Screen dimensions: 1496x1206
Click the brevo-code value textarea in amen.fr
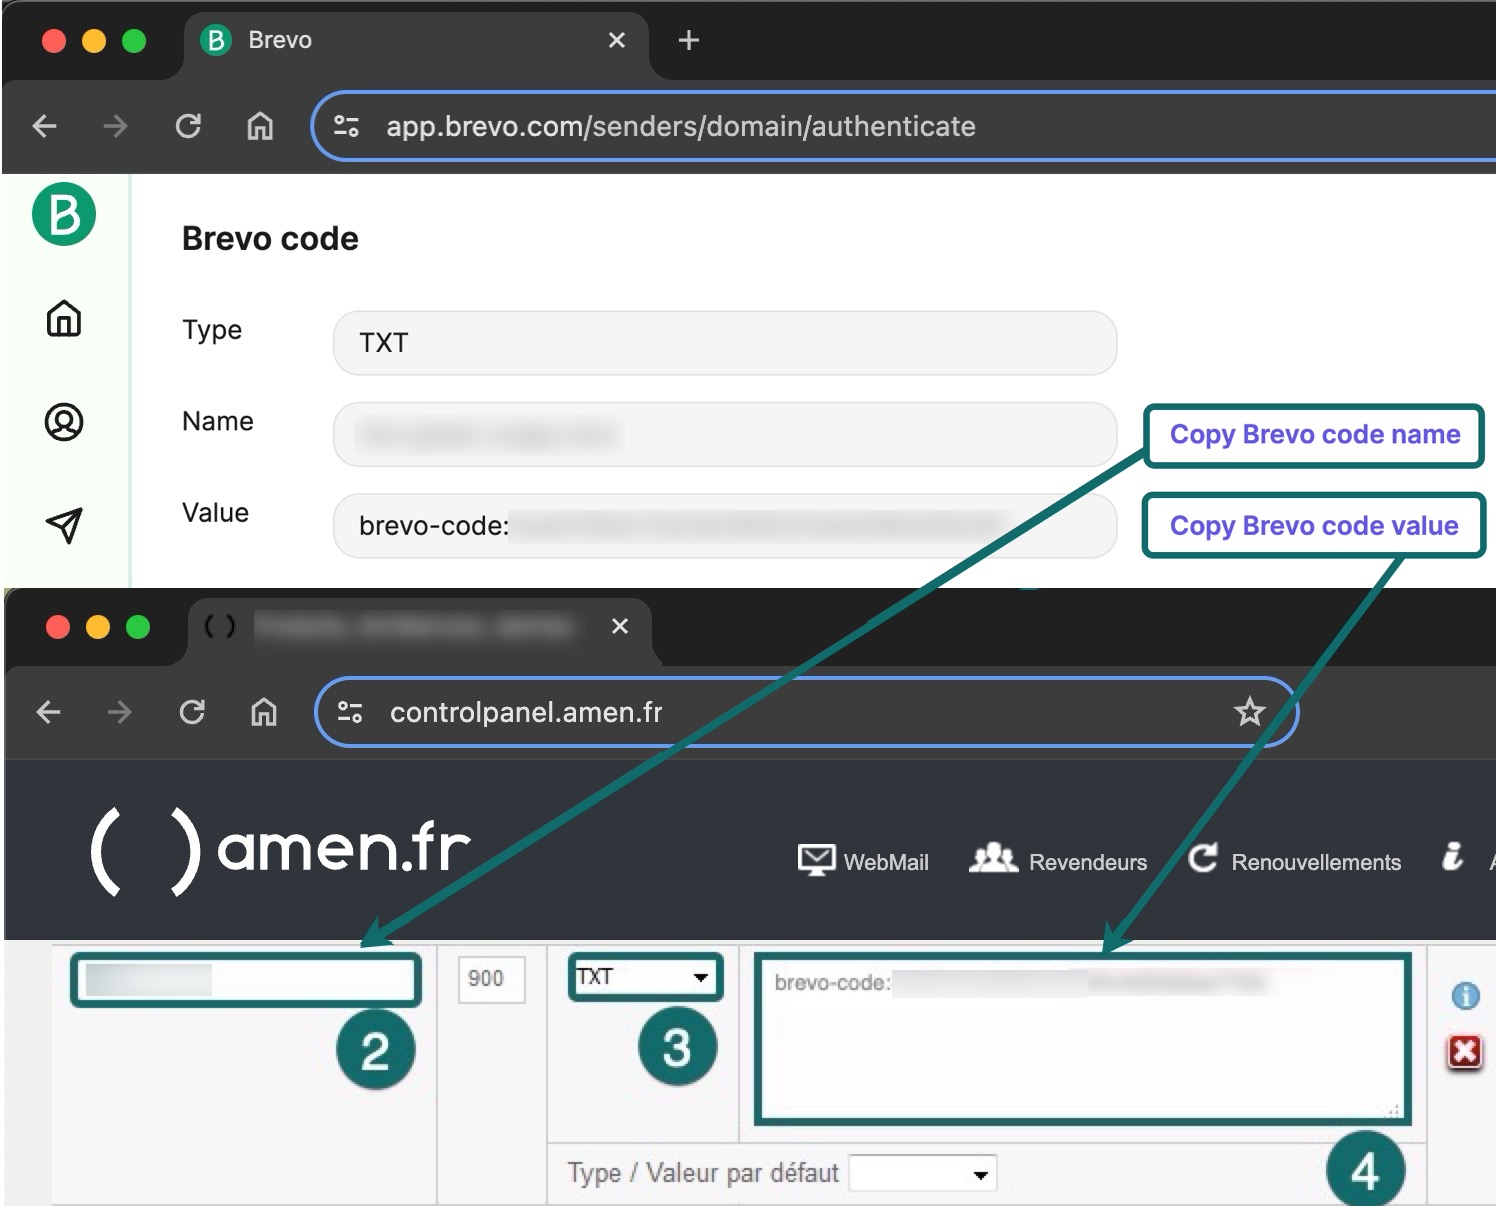coord(1083,1039)
